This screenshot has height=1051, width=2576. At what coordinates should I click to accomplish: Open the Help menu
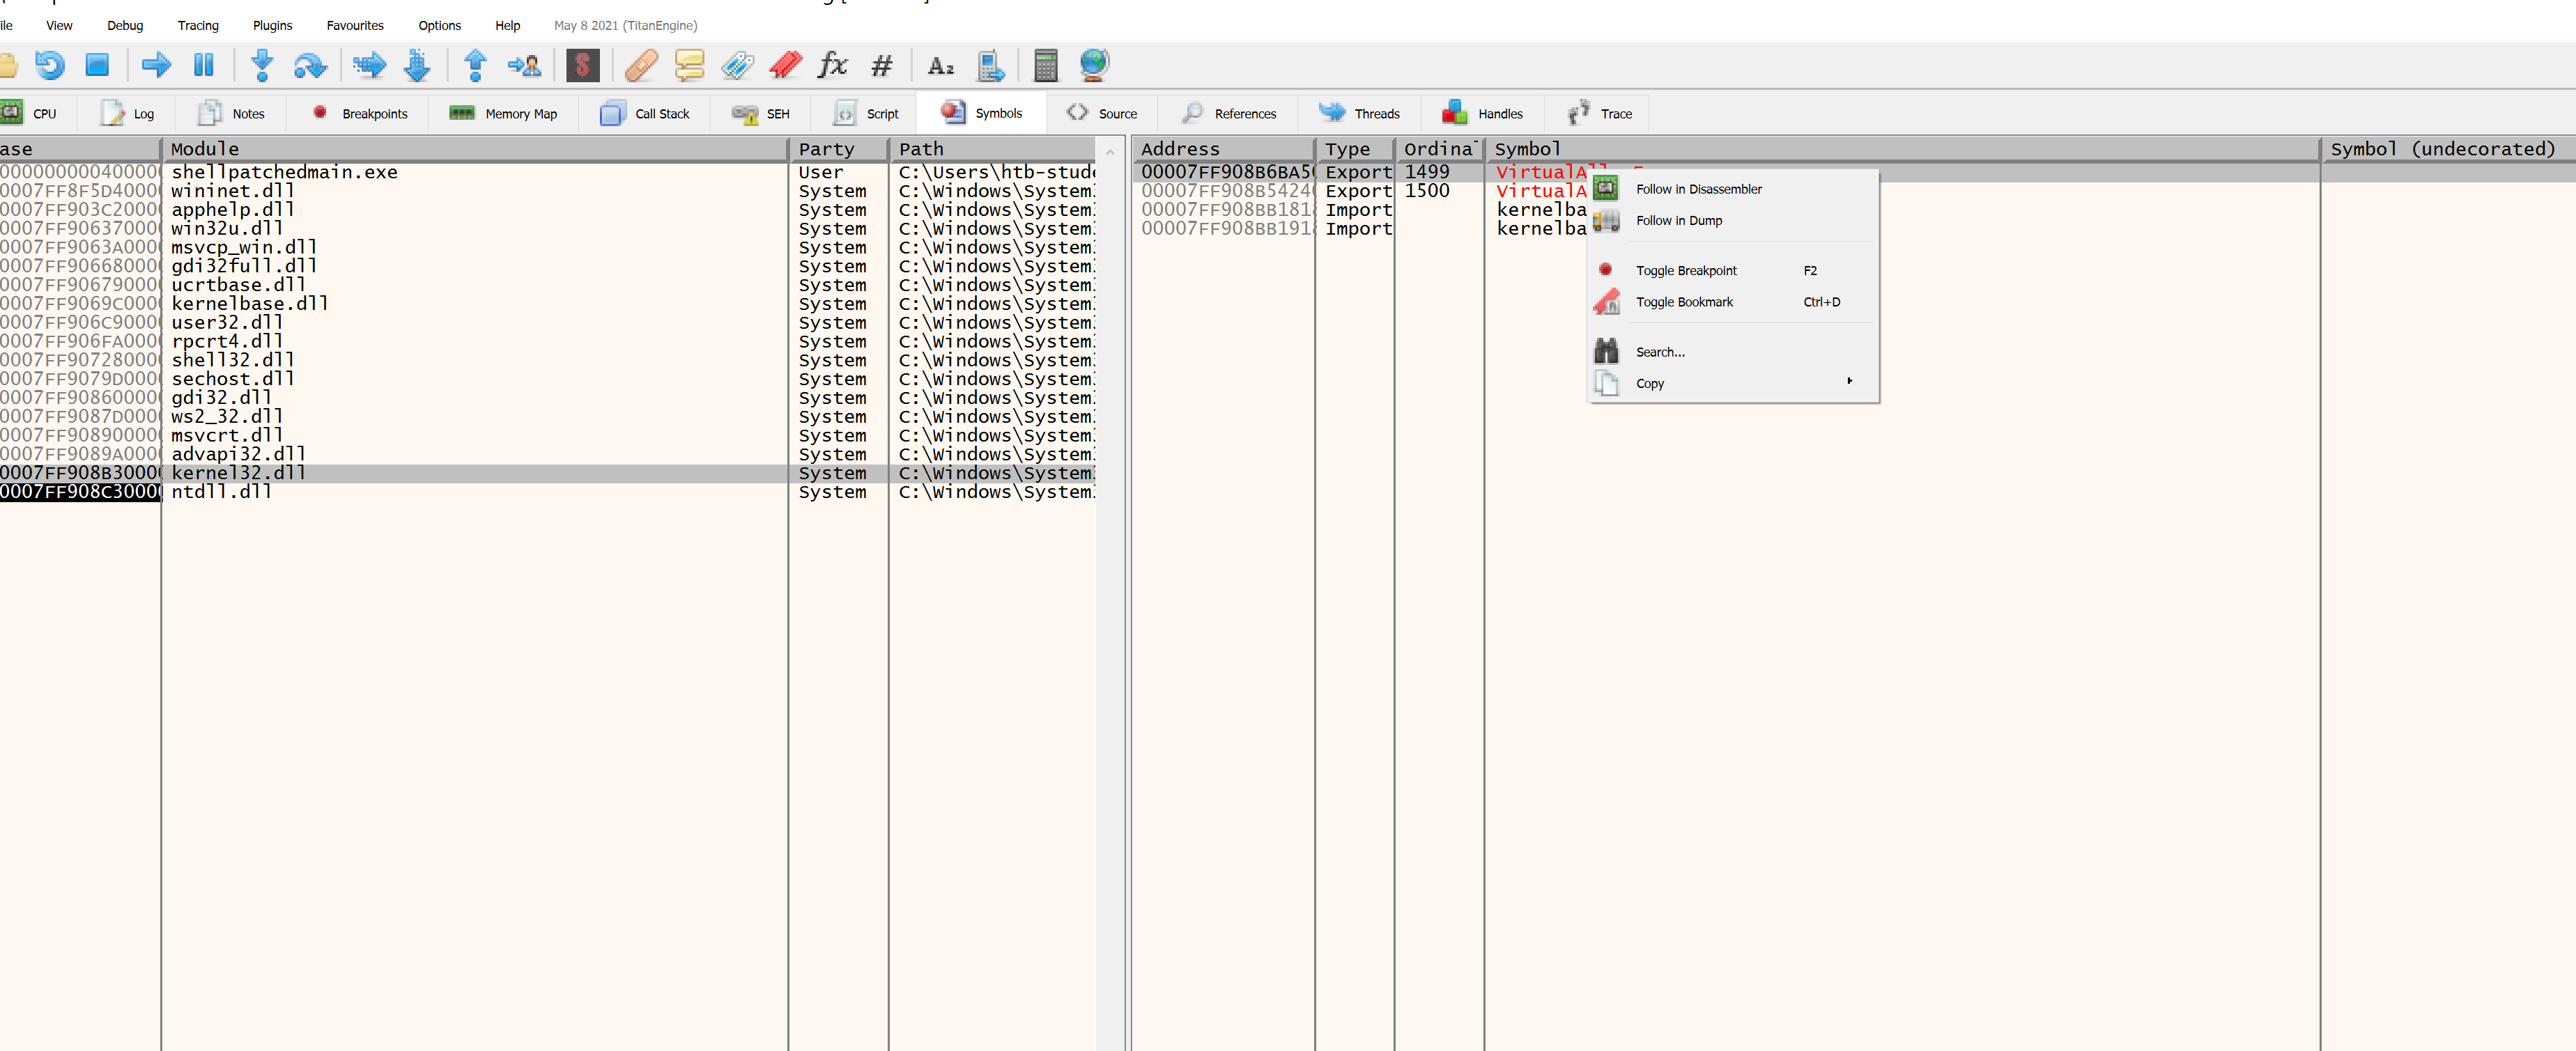pyautogui.click(x=508, y=25)
